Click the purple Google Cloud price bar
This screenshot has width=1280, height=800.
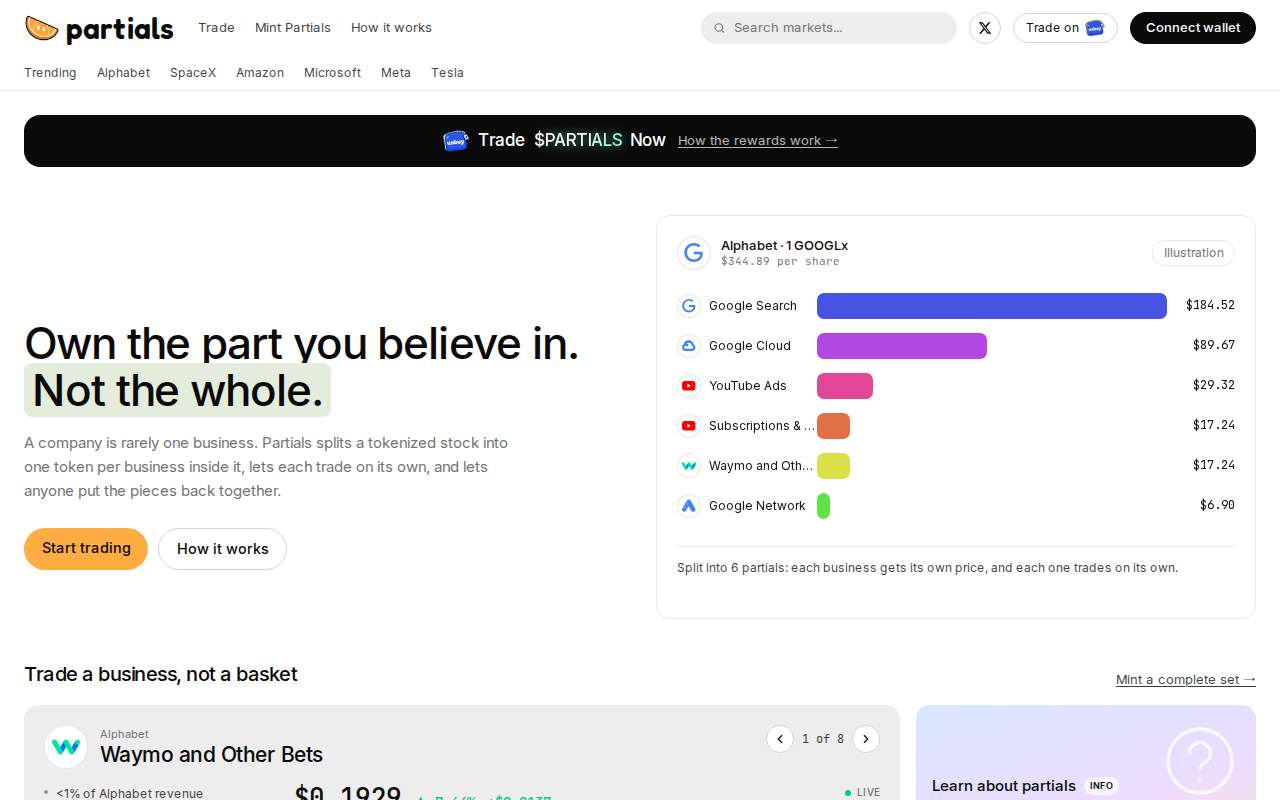[902, 346]
